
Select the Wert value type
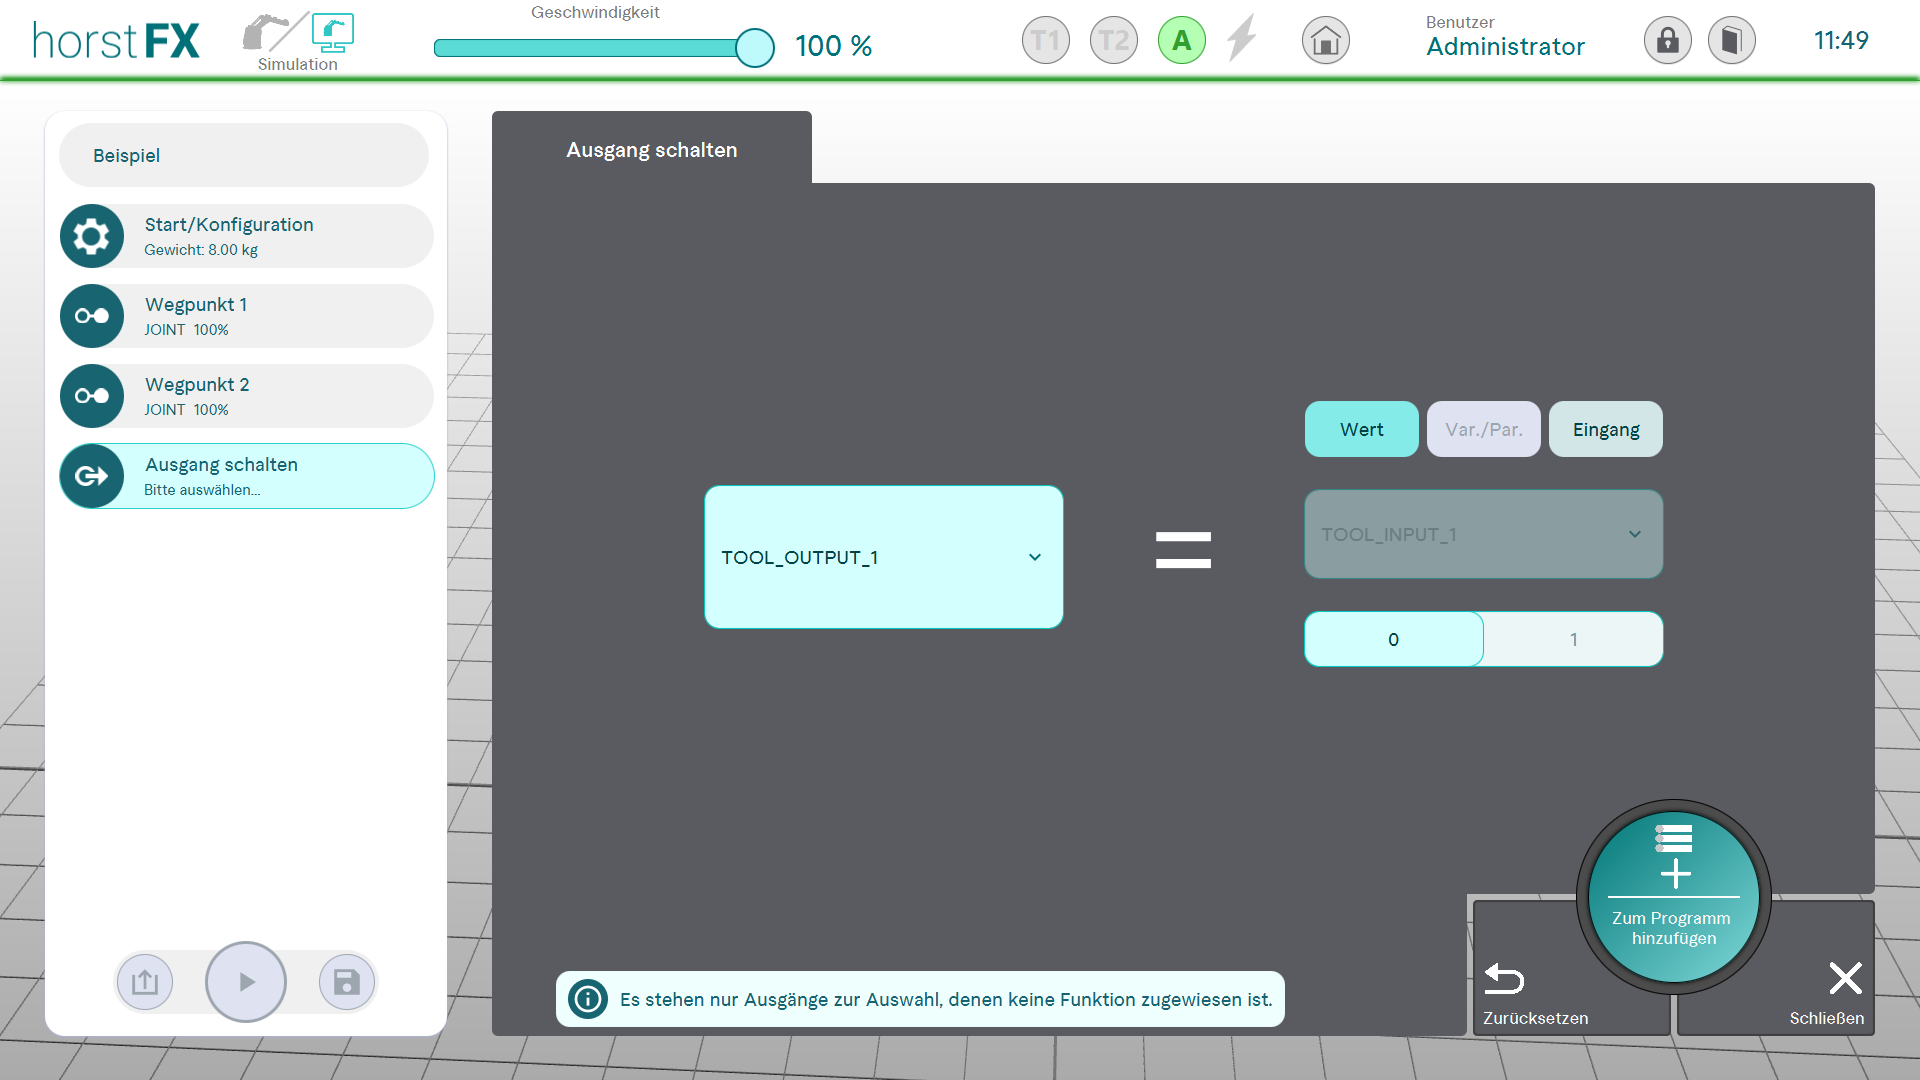click(x=1361, y=430)
